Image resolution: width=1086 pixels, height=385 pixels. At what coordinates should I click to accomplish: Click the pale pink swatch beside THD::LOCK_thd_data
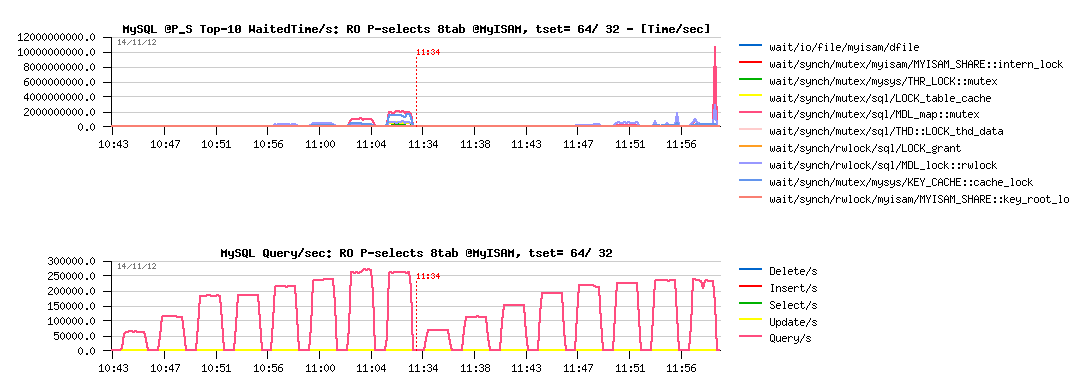click(750, 131)
